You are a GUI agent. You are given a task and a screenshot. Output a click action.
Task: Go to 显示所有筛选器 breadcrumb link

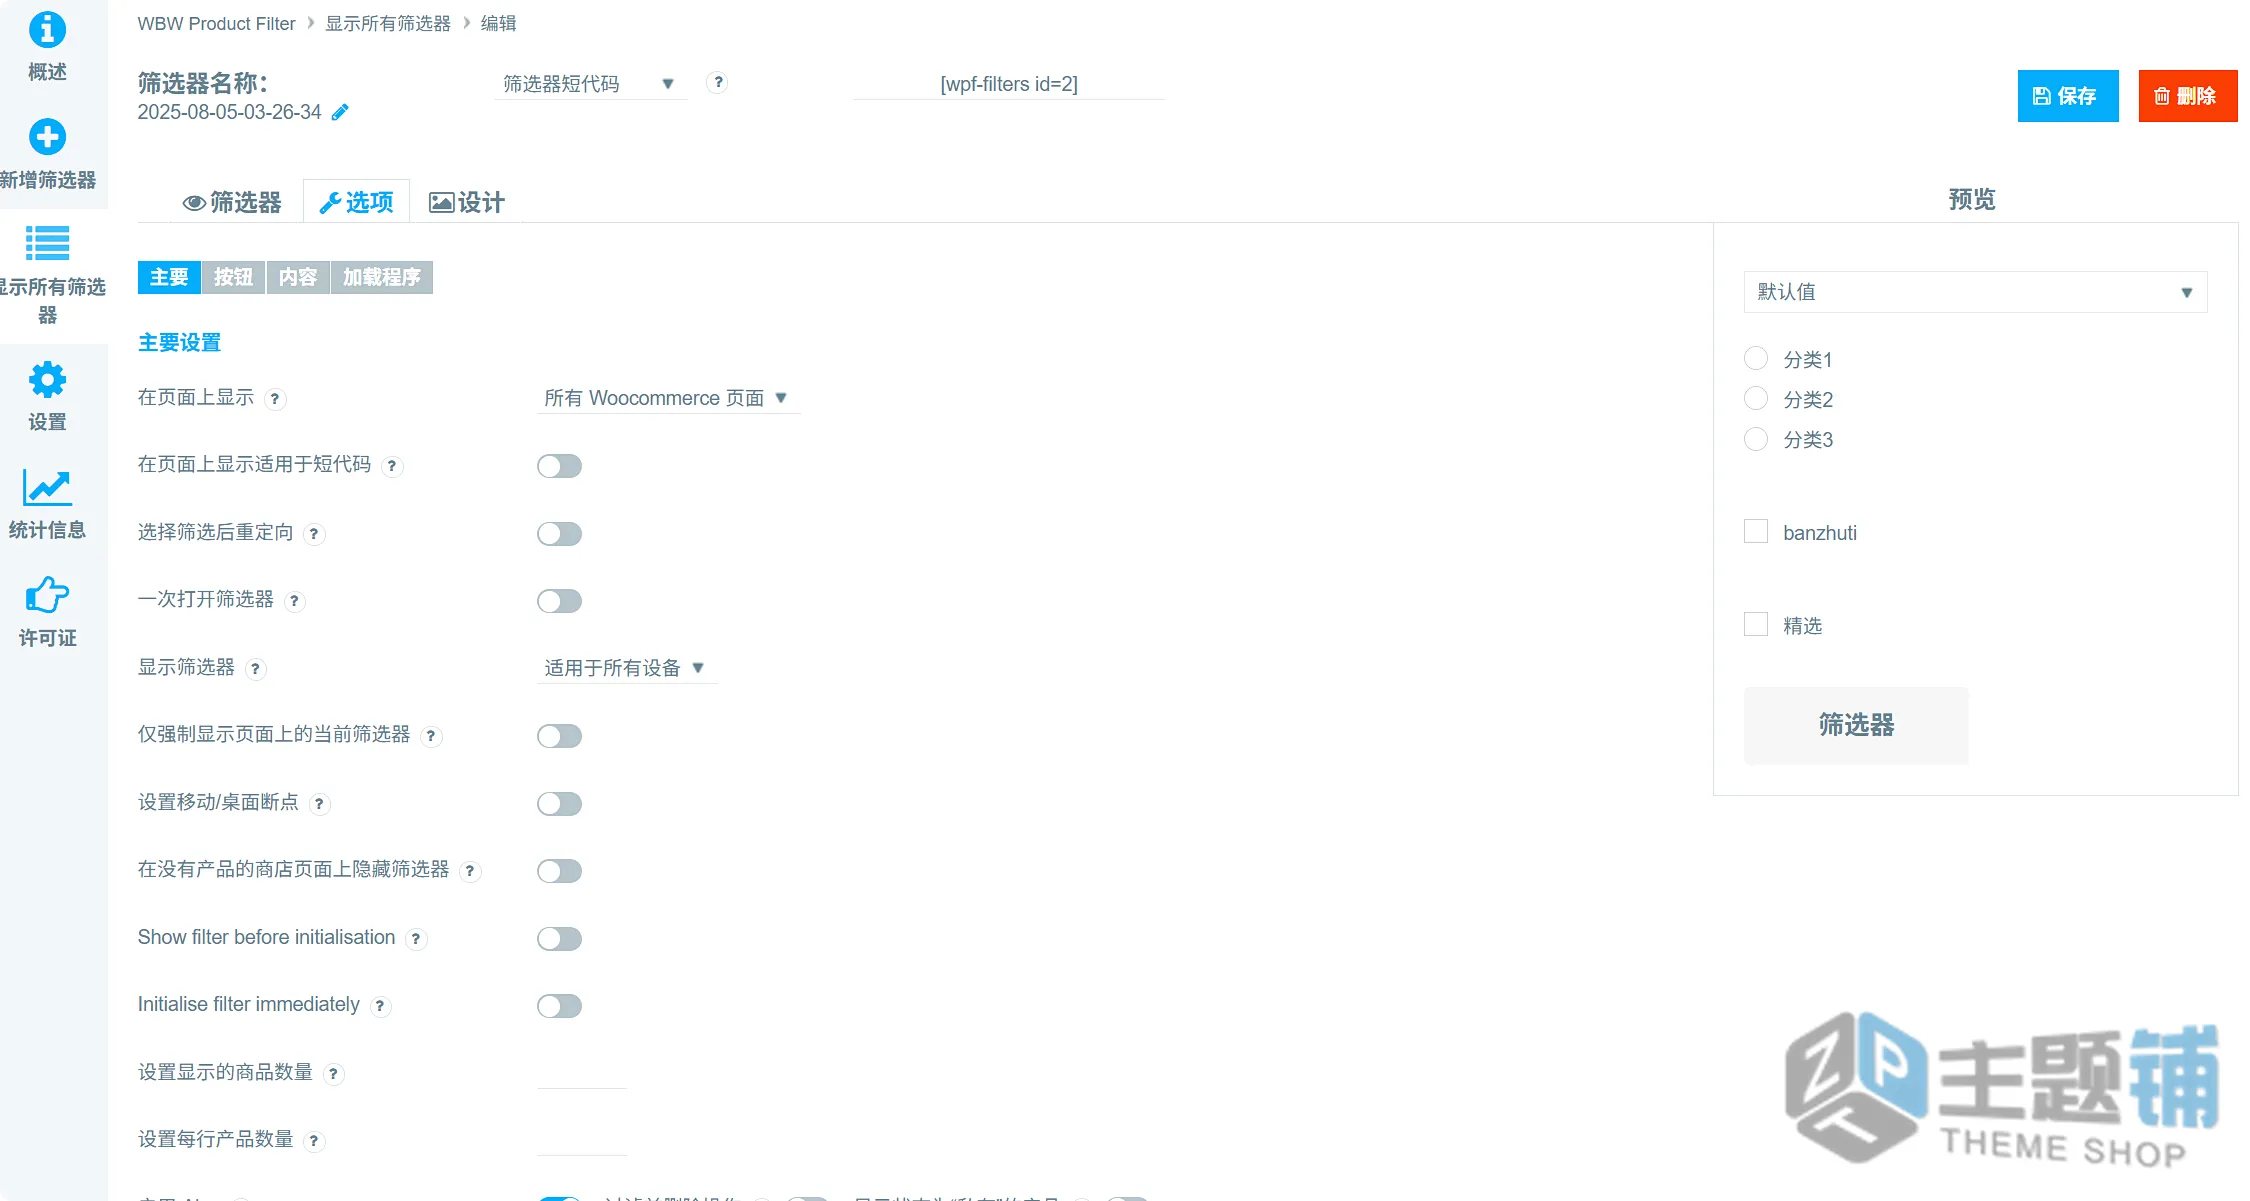click(x=388, y=23)
